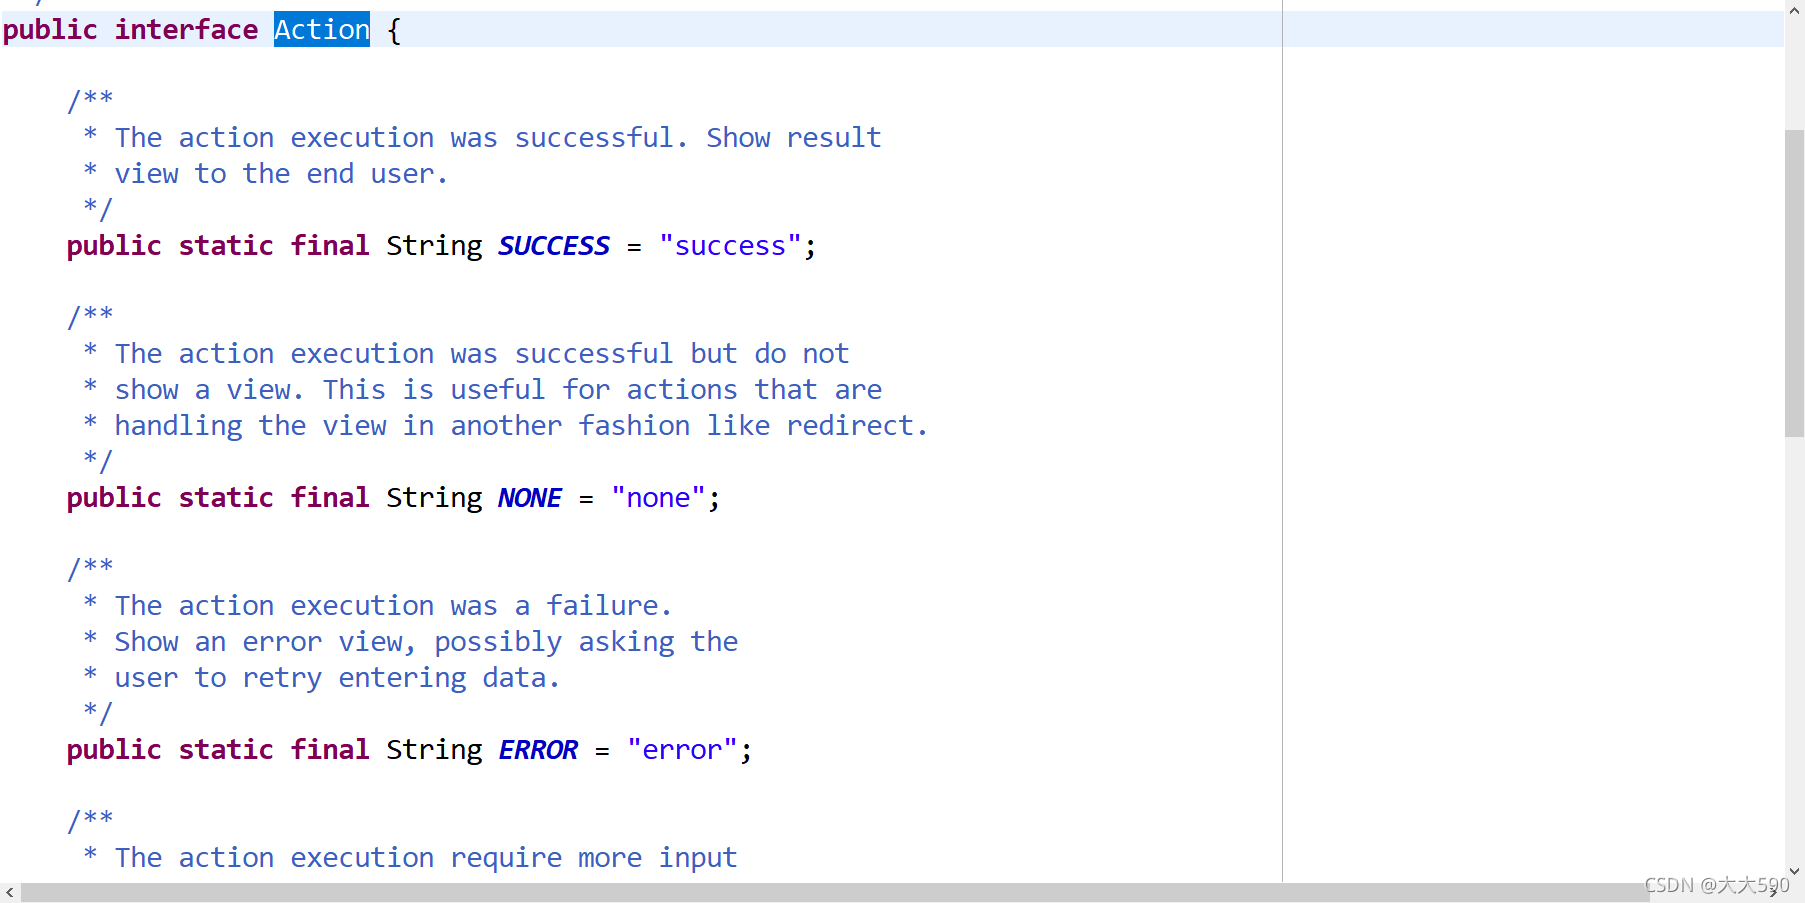Click the "error" string literal
The height and width of the screenshot is (903, 1805).
pyautogui.click(x=682, y=750)
